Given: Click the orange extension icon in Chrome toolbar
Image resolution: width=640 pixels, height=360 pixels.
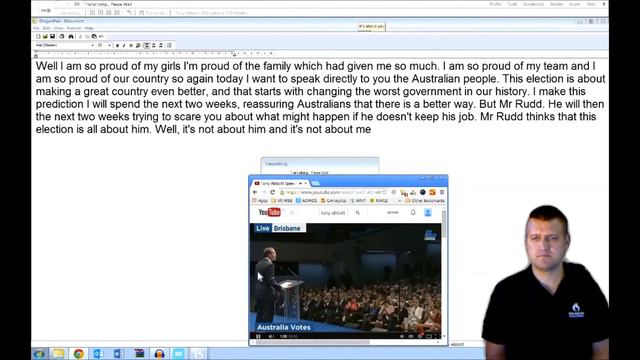Looking at the screenshot, I should (432, 192).
